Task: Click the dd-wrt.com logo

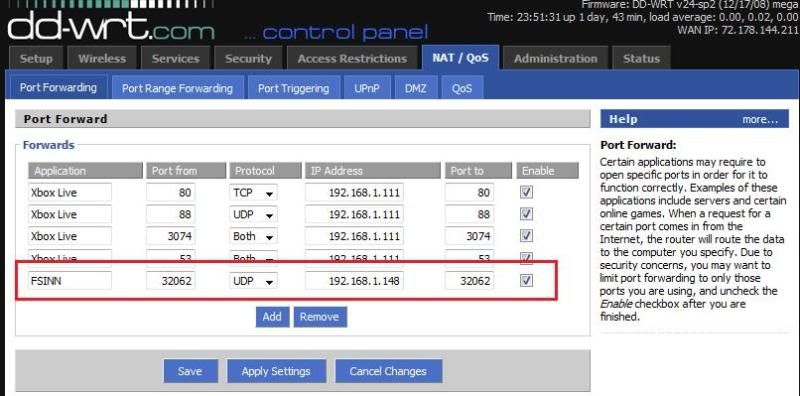Action: point(111,27)
